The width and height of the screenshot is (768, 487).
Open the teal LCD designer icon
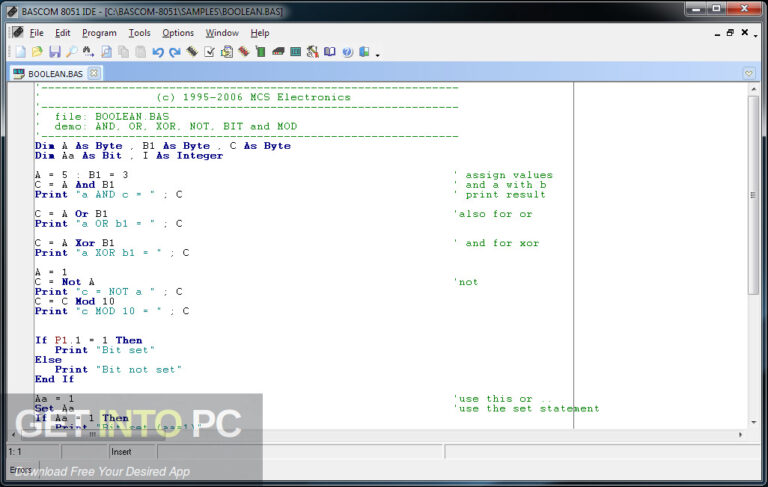pyautogui.click(x=295, y=51)
